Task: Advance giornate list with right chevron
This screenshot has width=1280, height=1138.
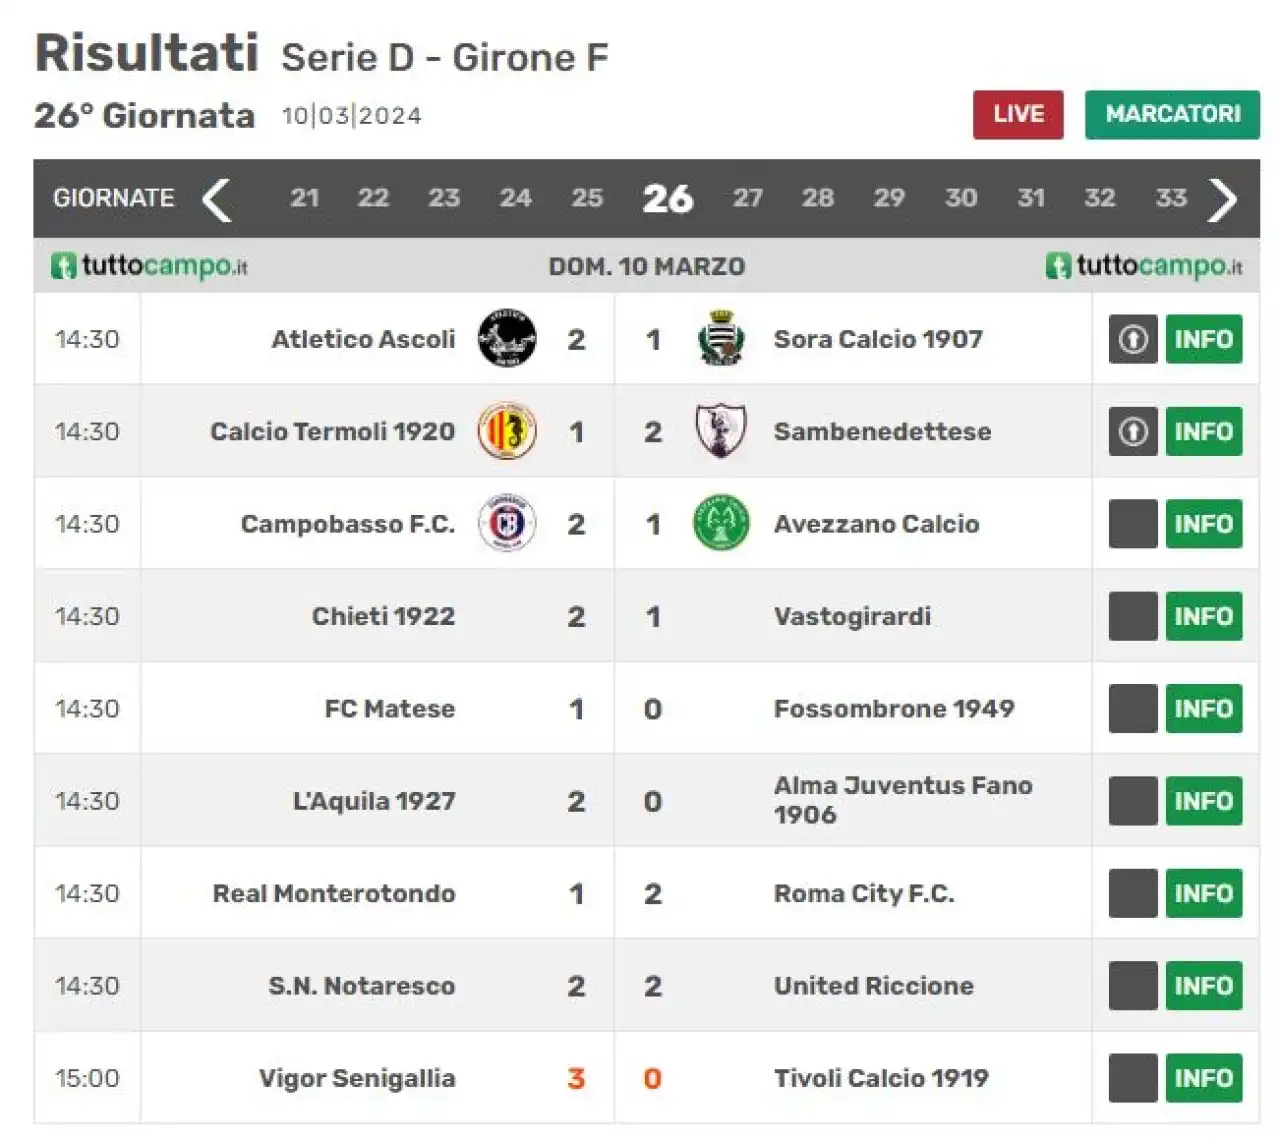Action: [x=1223, y=199]
